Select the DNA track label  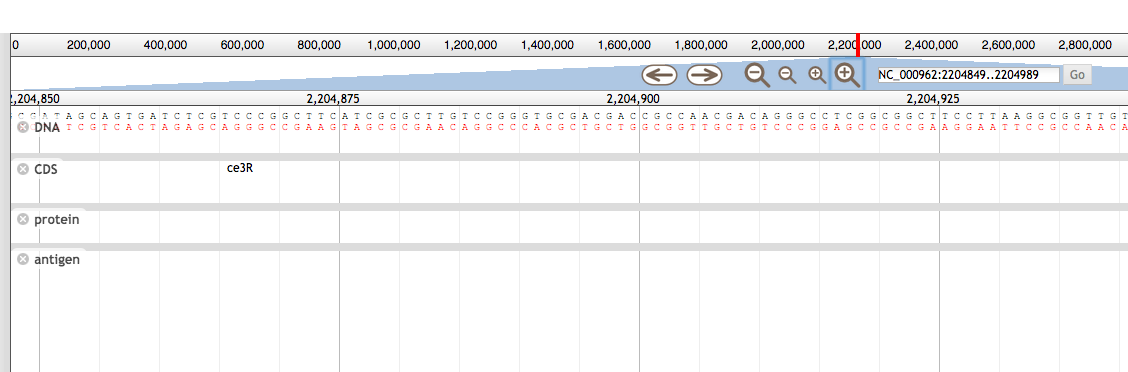47,127
